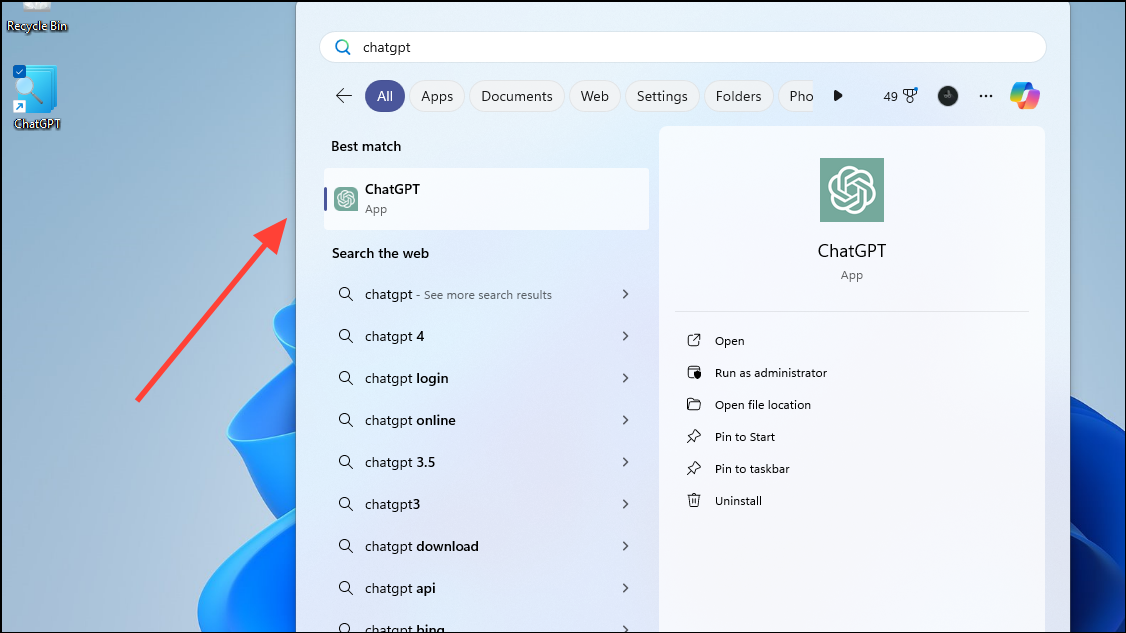Select the chatgpt online web suggestion
Screen dimensions: 1126x633
coord(486,420)
